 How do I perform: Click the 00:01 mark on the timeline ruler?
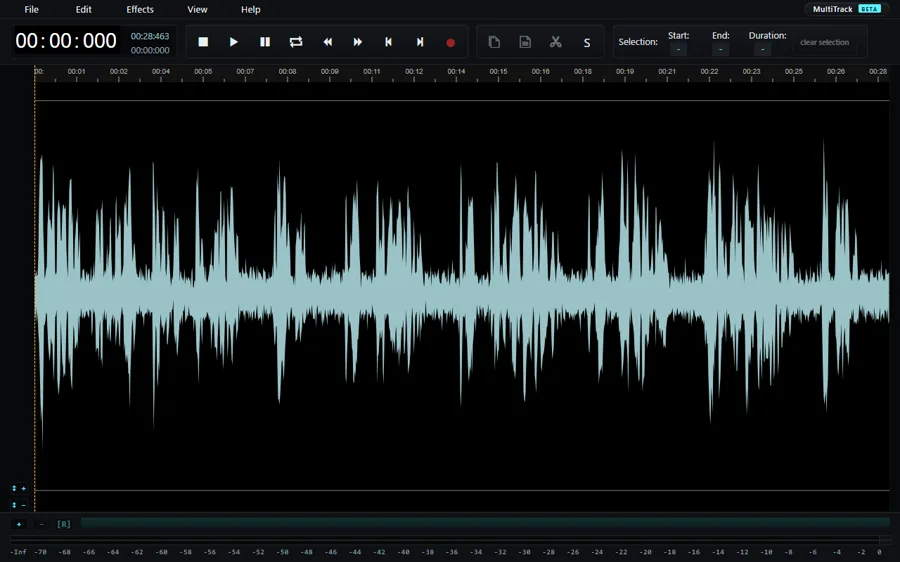(x=76, y=72)
